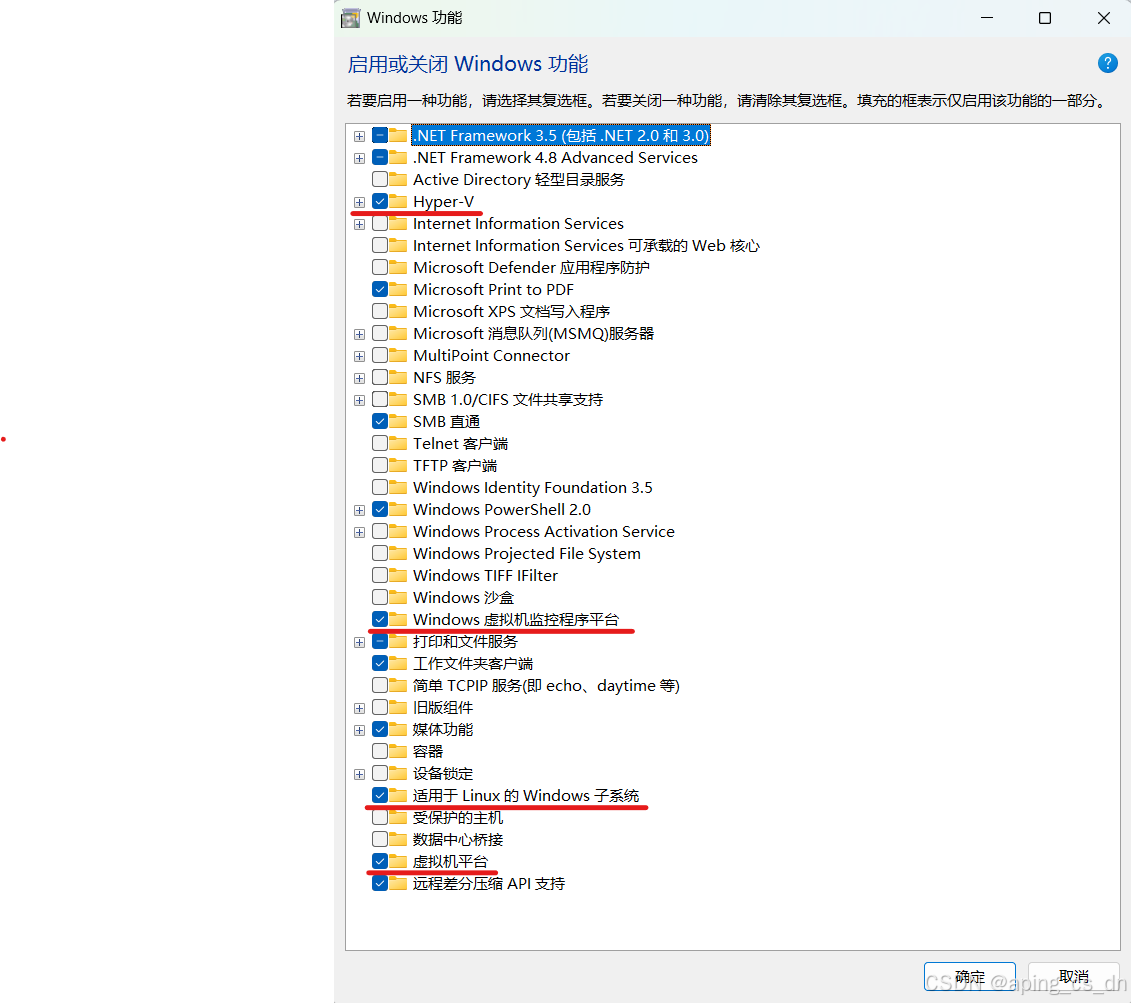The height and width of the screenshot is (1003, 1131).
Task: Enable the Telnet 客户端 checkbox
Action: tap(380, 443)
